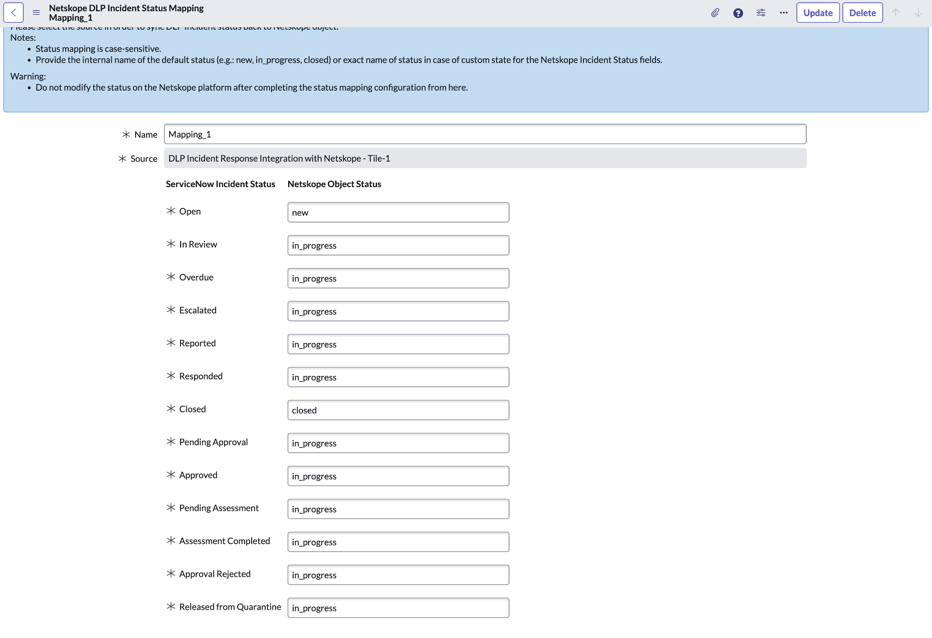Viewport: 932px width, 638px height.
Task: Click the Assessment Completed label
Action: [225, 541]
